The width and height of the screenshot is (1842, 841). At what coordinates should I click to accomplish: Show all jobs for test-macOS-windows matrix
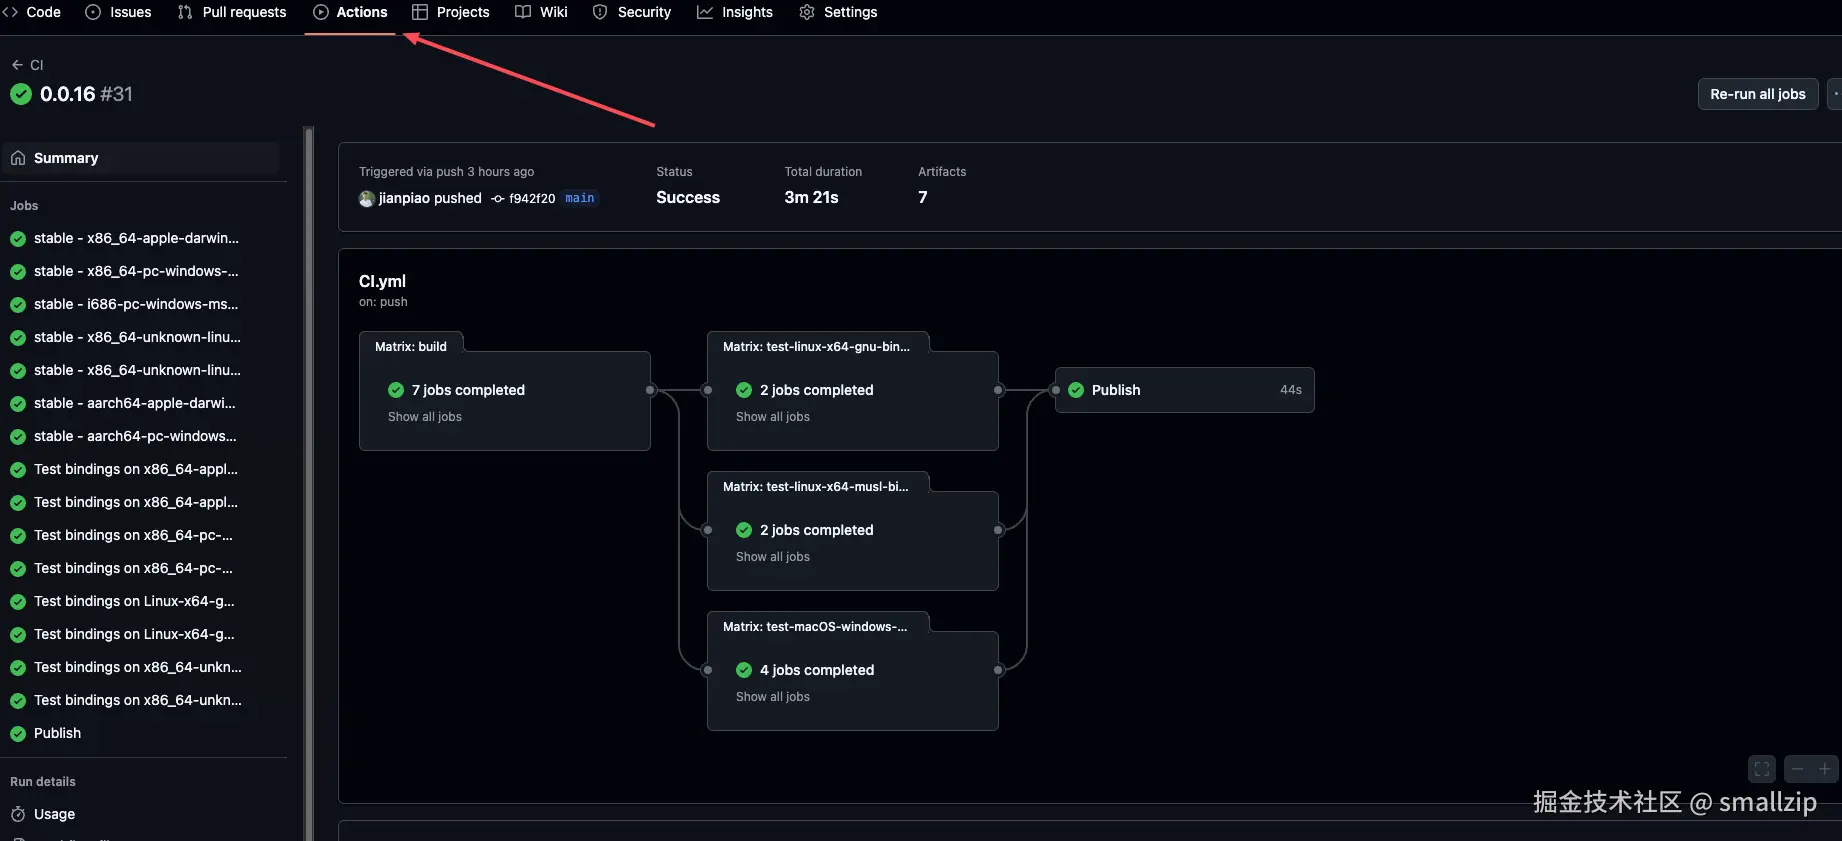pyautogui.click(x=773, y=697)
